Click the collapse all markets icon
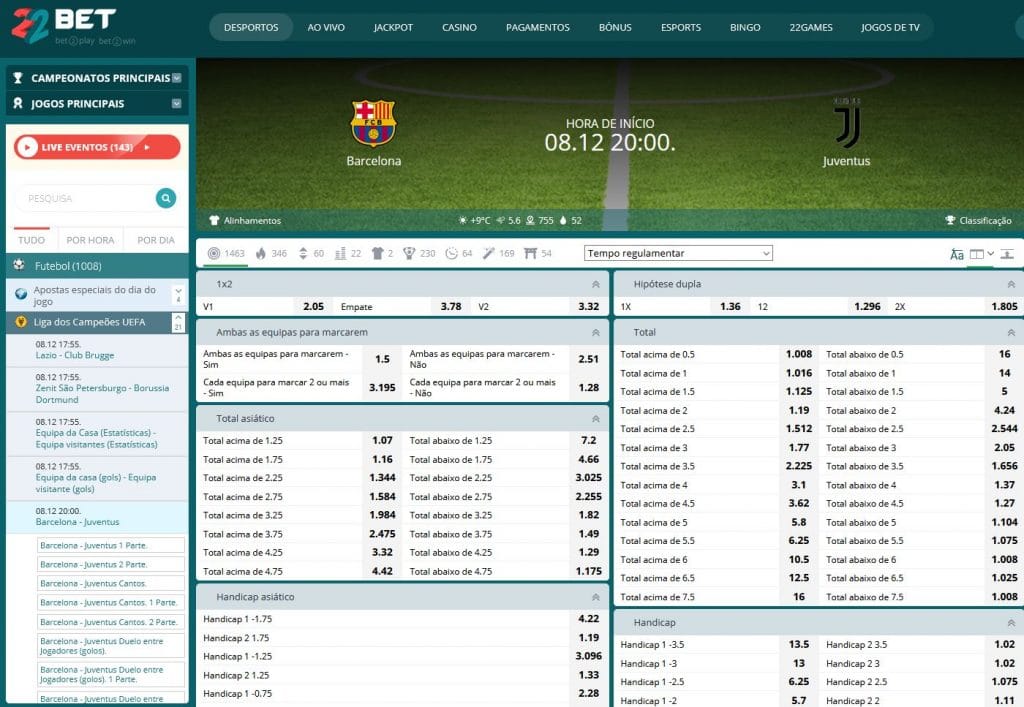The image size is (1024, 707). 1007,254
